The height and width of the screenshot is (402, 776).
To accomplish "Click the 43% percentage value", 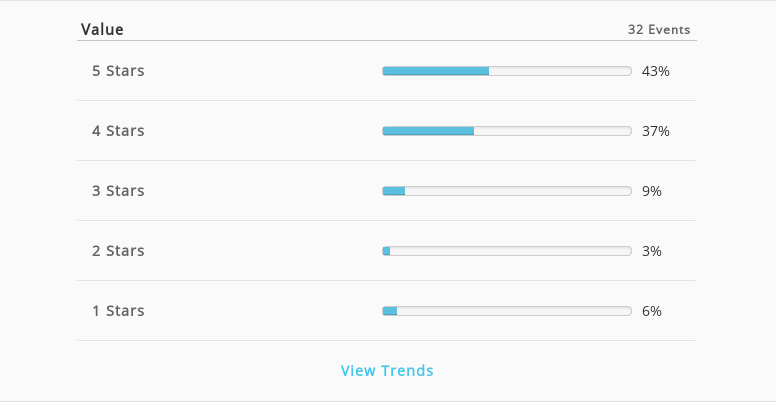I will click(656, 71).
